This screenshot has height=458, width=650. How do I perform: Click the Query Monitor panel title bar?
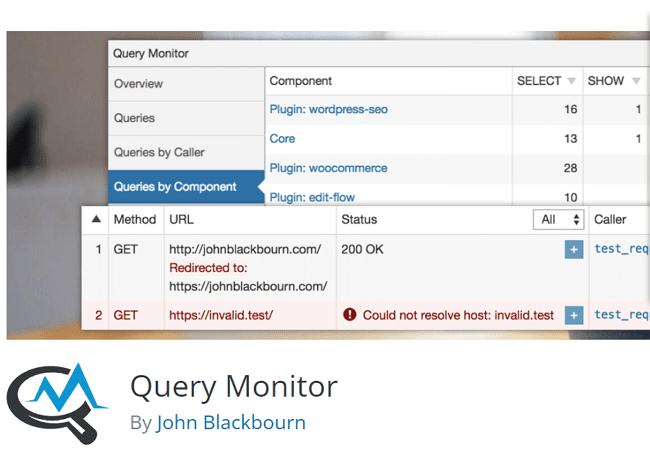point(379,53)
